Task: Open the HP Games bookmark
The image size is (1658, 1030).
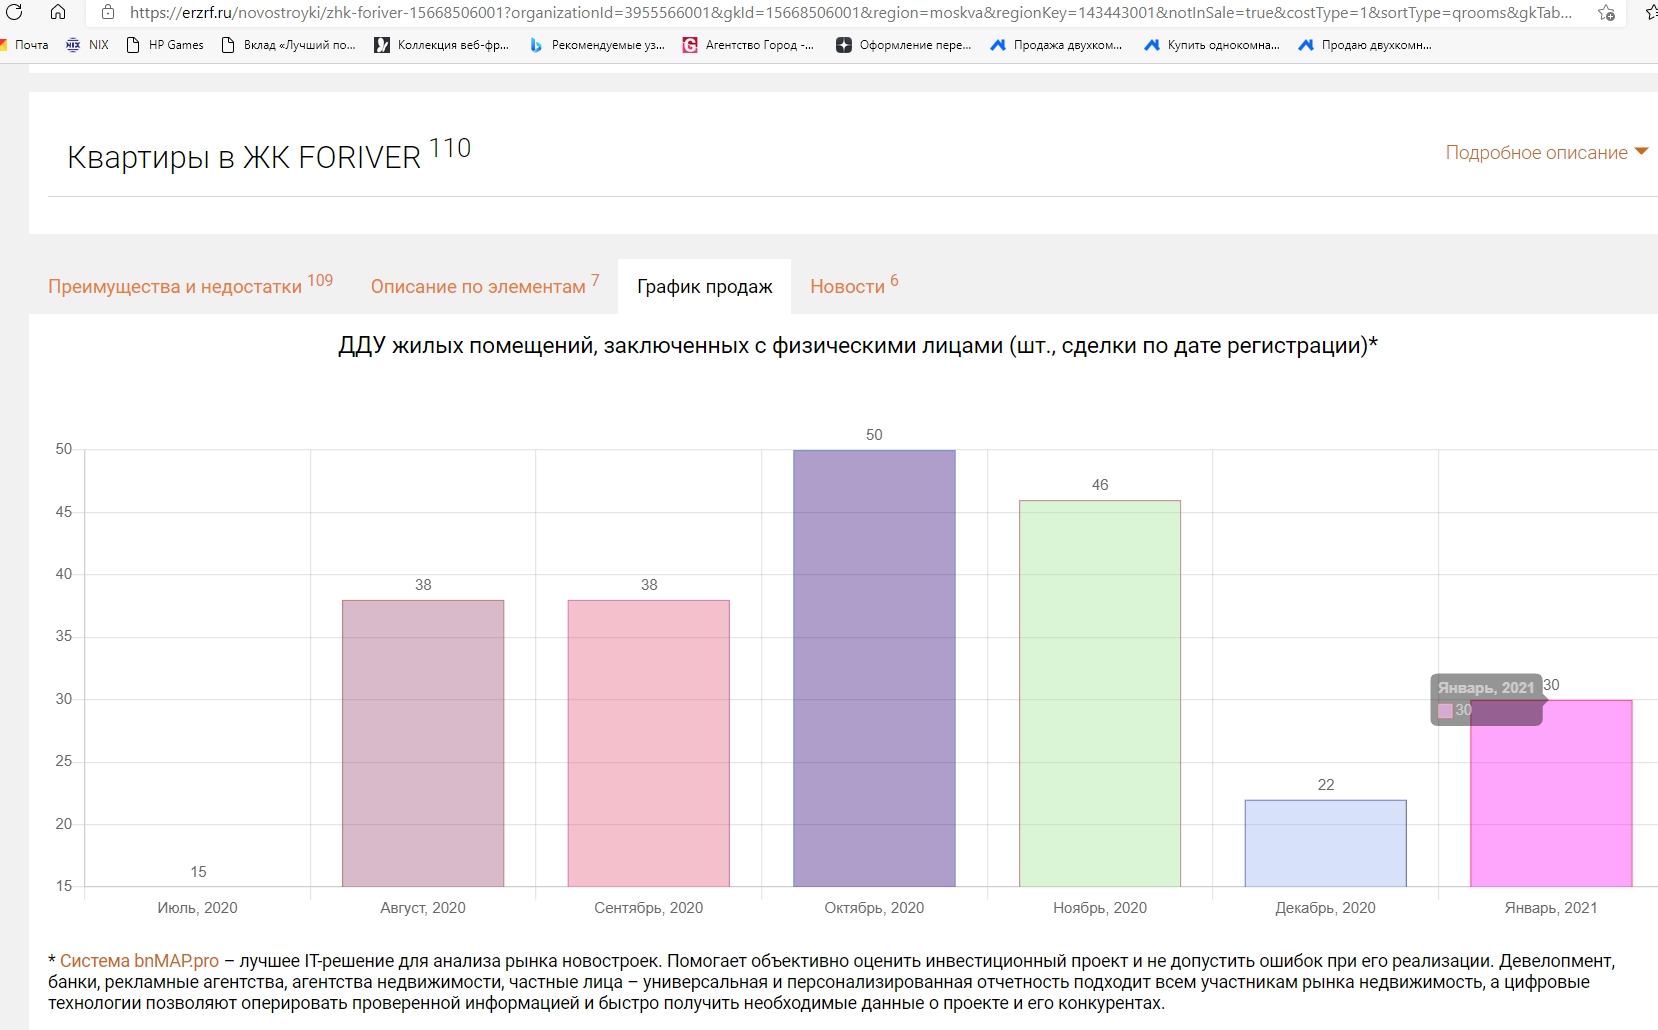Action: coord(165,45)
